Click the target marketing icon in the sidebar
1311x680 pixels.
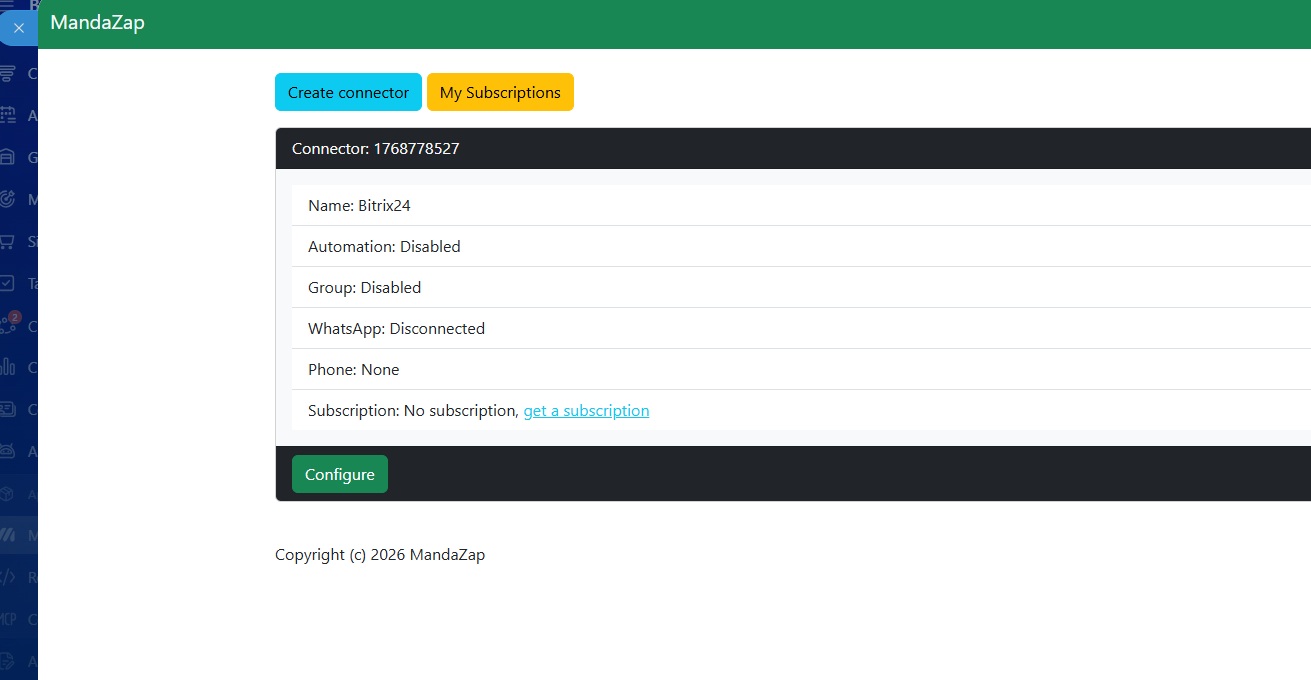pyautogui.click(x=8, y=199)
